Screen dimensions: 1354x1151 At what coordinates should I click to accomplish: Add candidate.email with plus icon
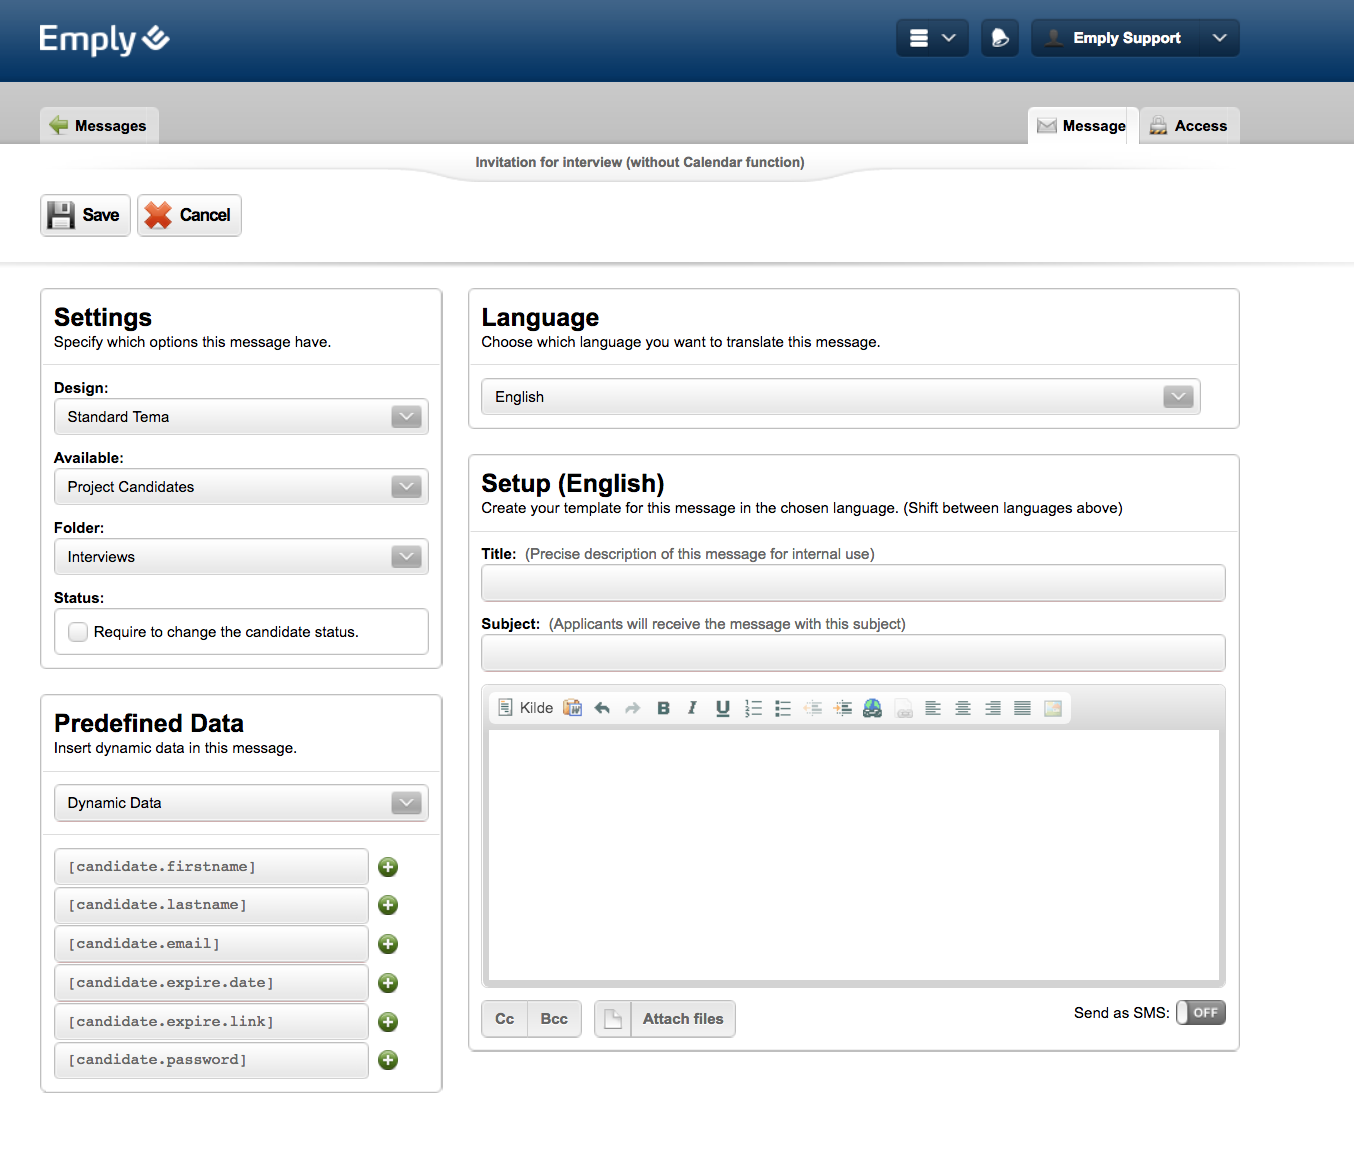(388, 944)
